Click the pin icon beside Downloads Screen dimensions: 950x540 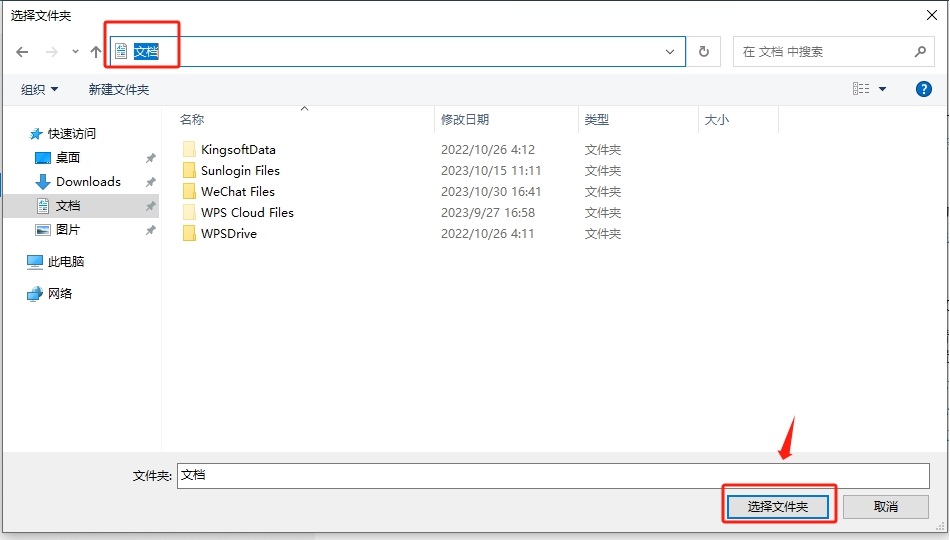pyautogui.click(x=150, y=182)
